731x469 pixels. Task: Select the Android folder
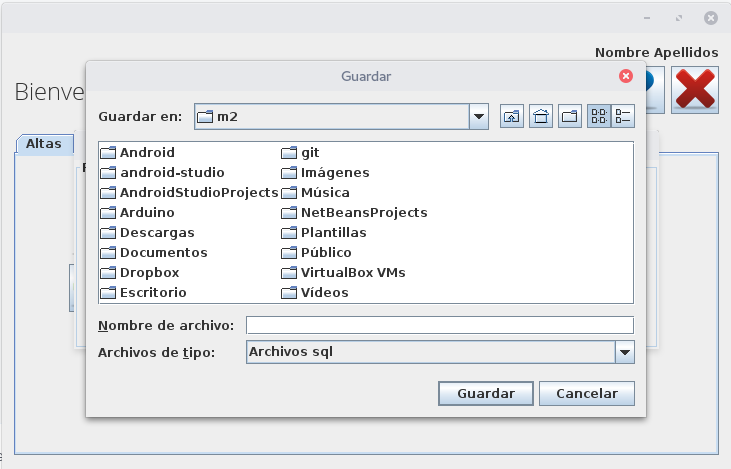(146, 153)
